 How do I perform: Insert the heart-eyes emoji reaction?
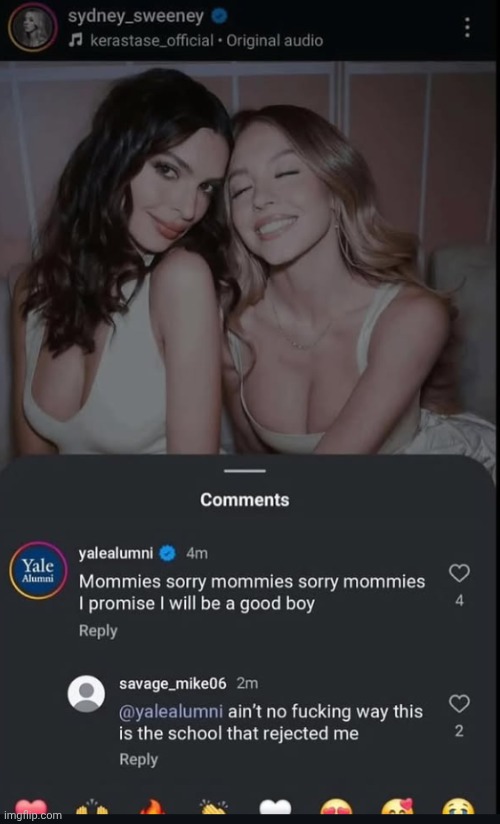coord(336,808)
